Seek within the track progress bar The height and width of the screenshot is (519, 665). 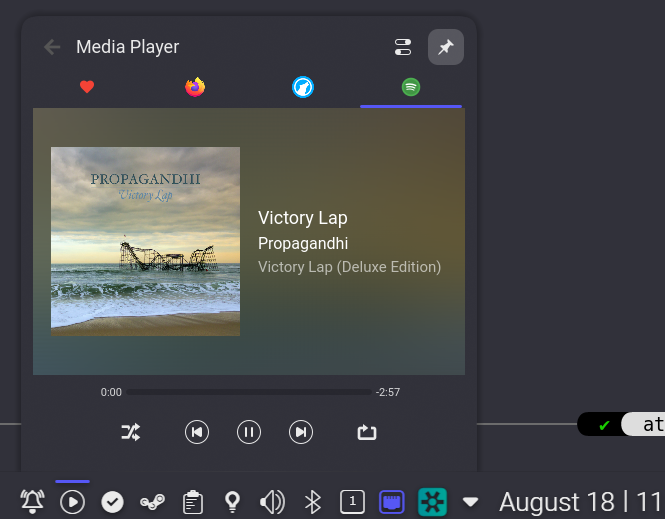click(249, 392)
